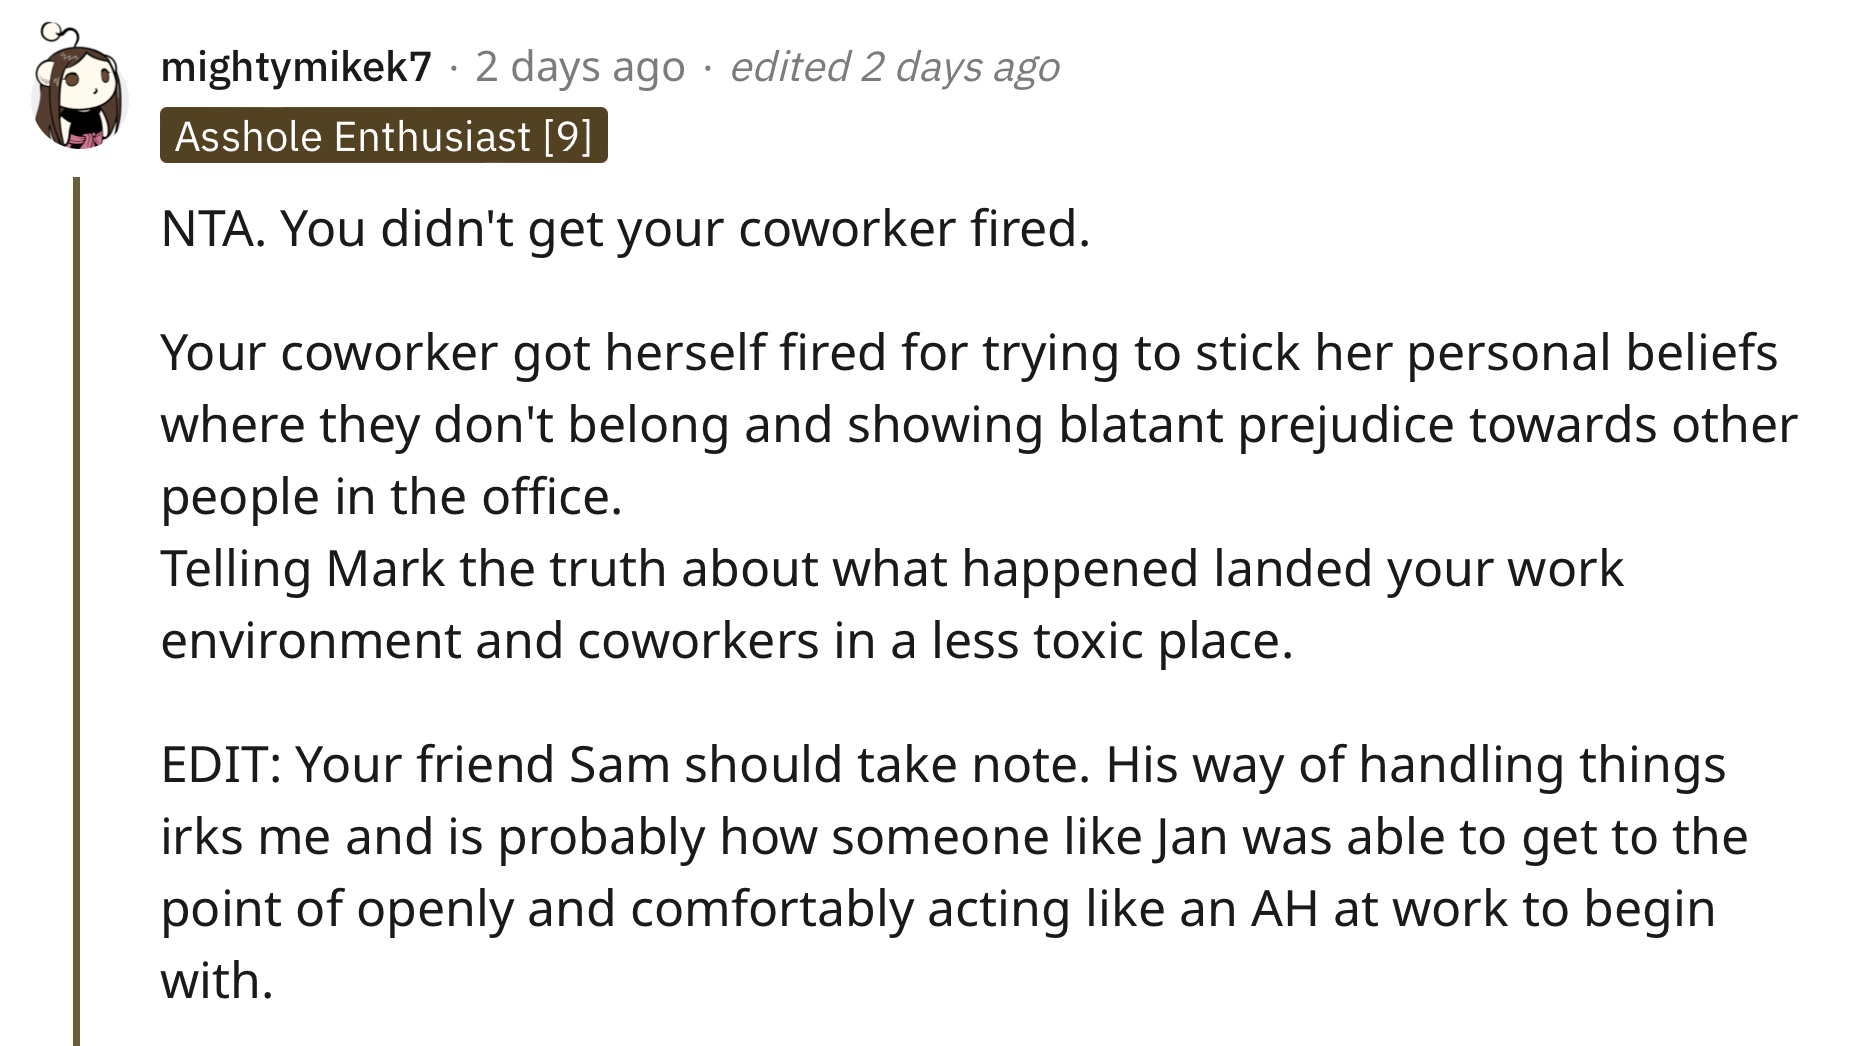The image size is (1874, 1046).
Task: Click the 'edited 2 days ago' label
Action: click(895, 67)
